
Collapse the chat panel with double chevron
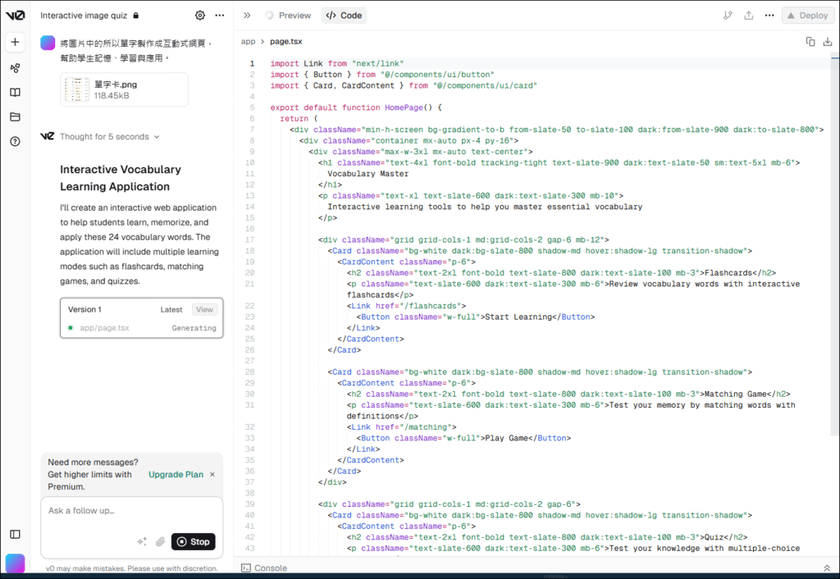point(247,16)
